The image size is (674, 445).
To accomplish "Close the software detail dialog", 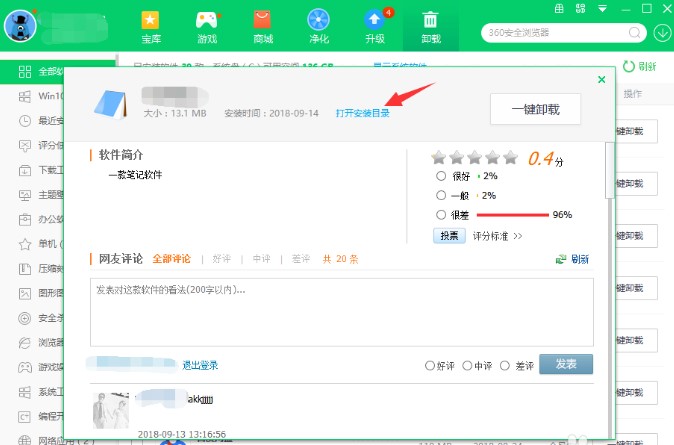I will coord(601,79).
